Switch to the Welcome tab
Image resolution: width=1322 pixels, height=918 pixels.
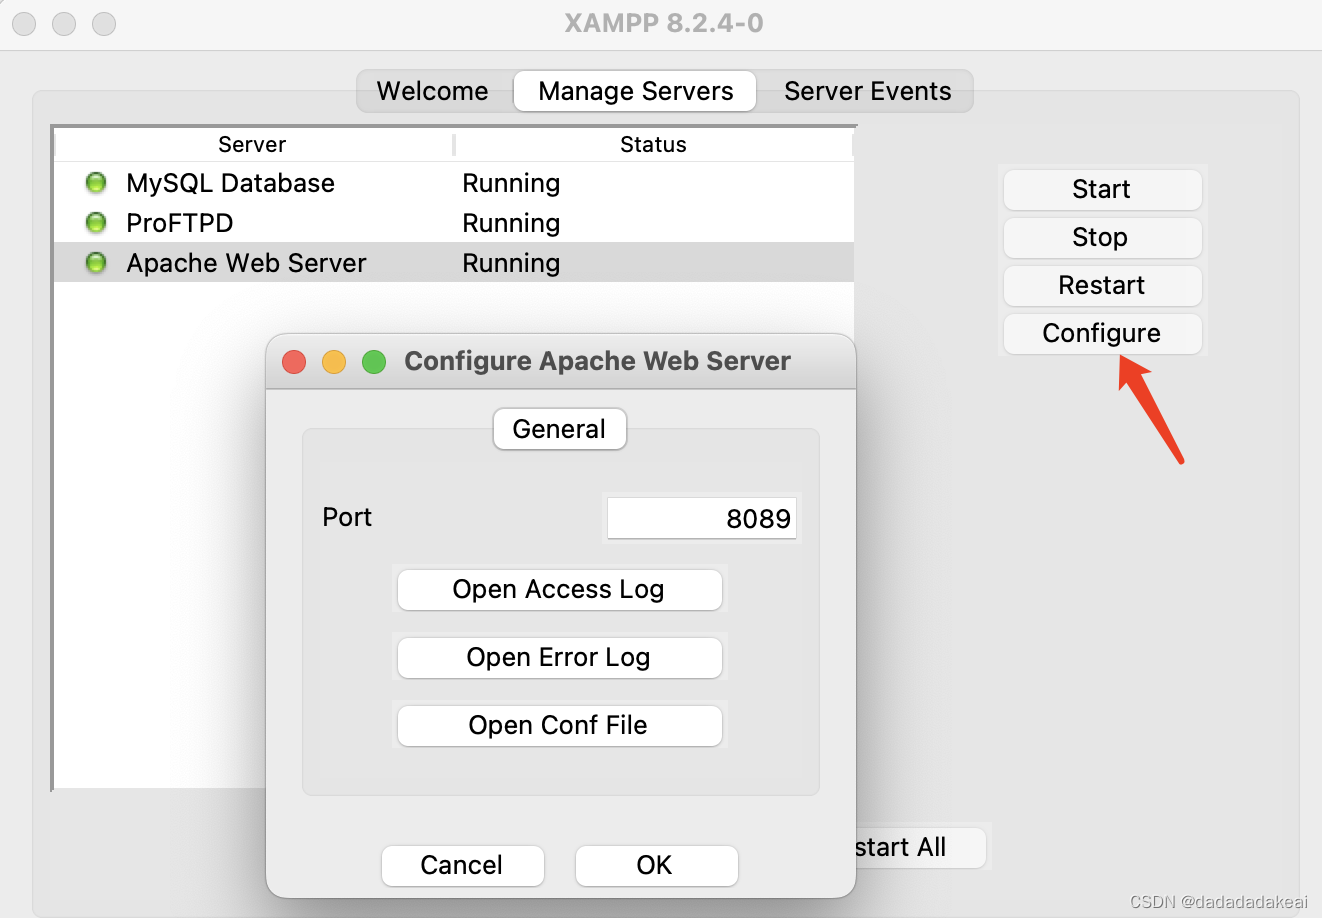pos(432,91)
